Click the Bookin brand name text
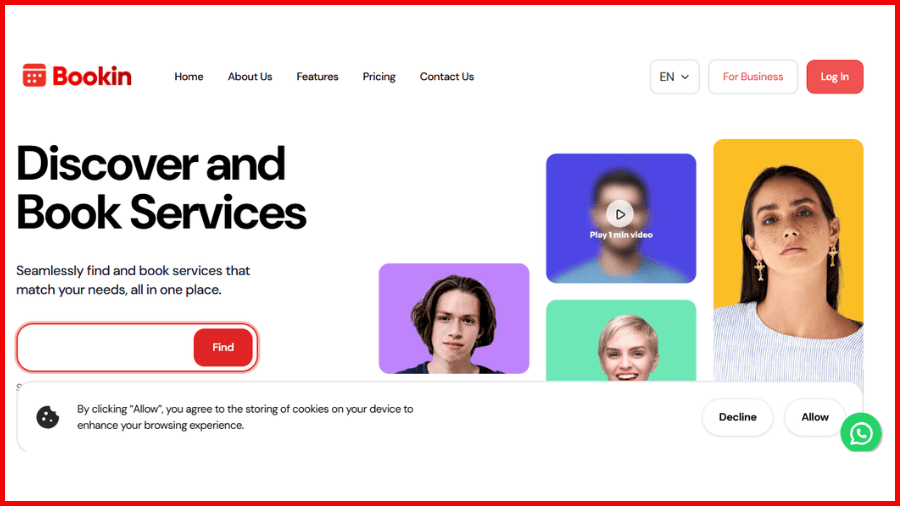 click(x=92, y=76)
